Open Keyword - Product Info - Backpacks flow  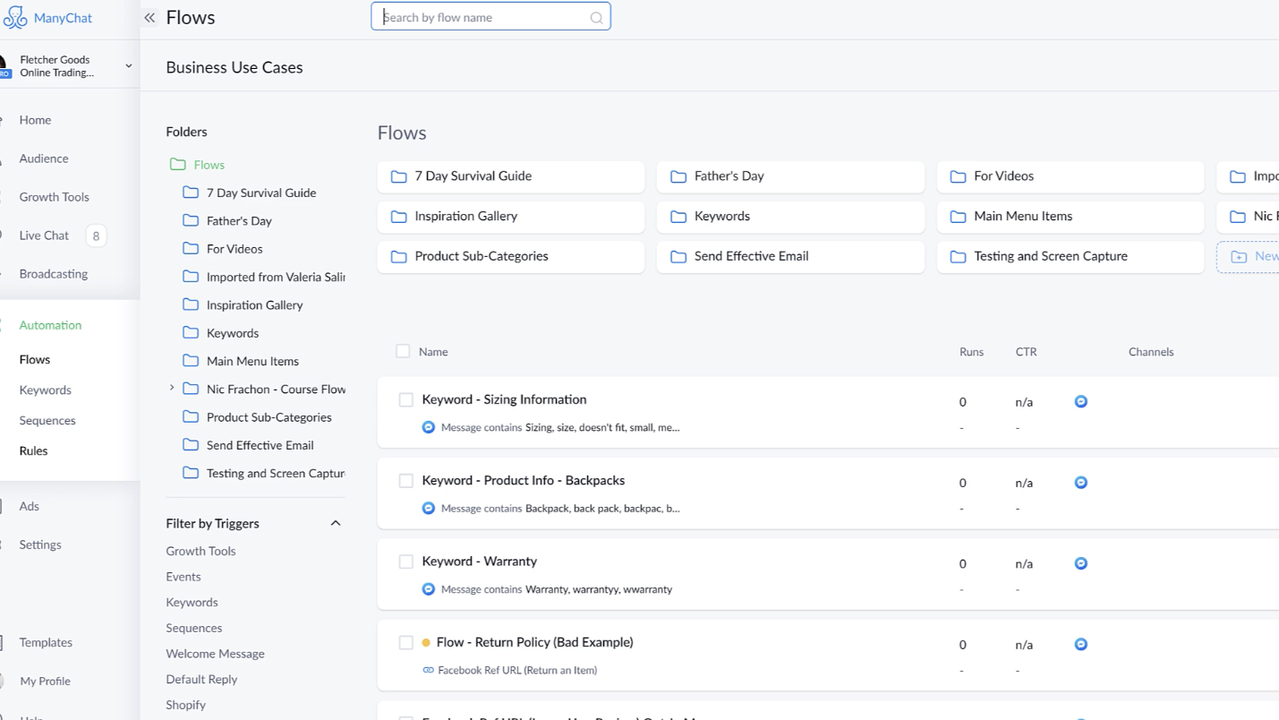pos(523,481)
